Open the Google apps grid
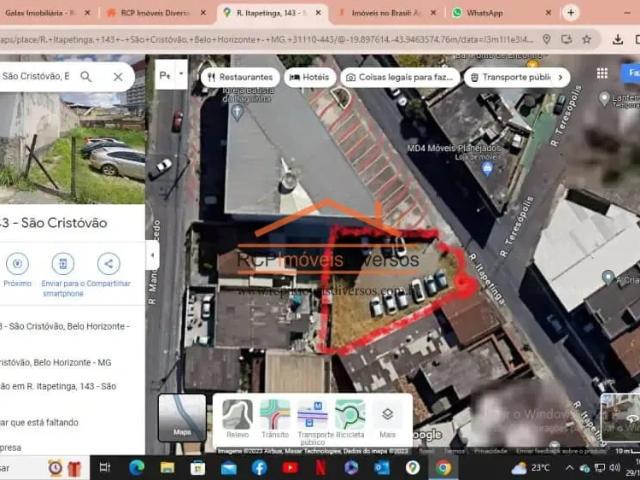 point(602,73)
